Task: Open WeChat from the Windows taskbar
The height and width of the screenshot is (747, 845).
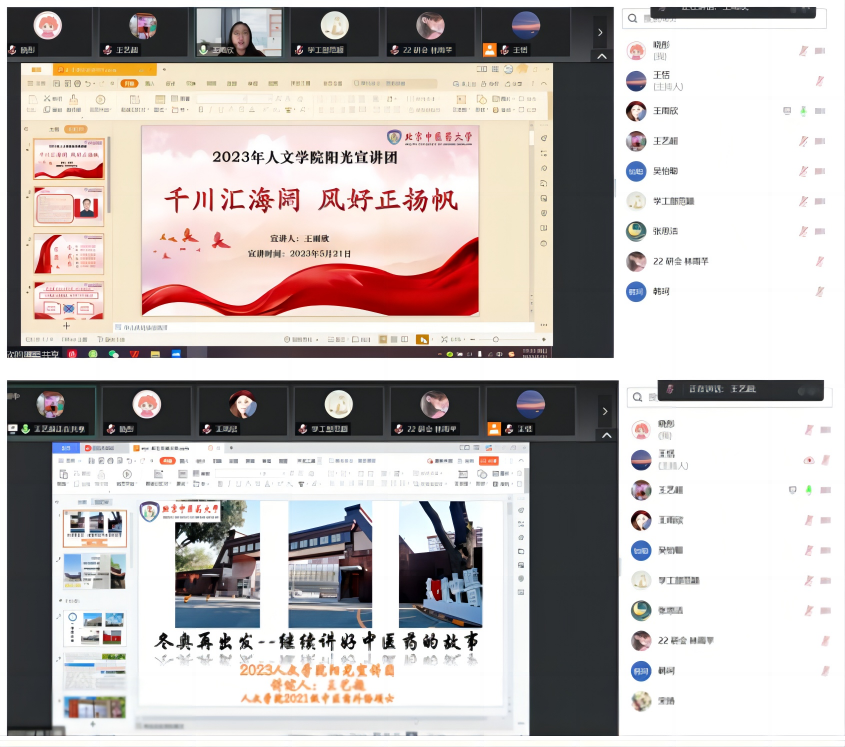Action: tap(113, 353)
